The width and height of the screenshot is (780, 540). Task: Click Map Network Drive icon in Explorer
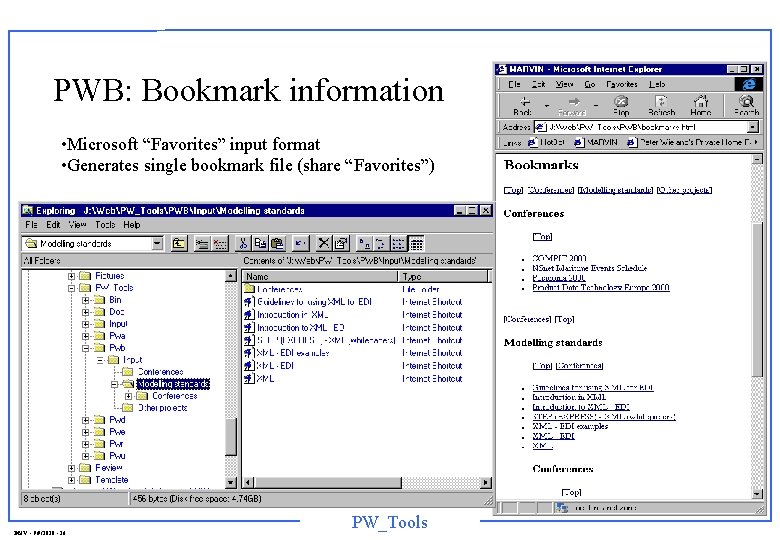coord(202,243)
